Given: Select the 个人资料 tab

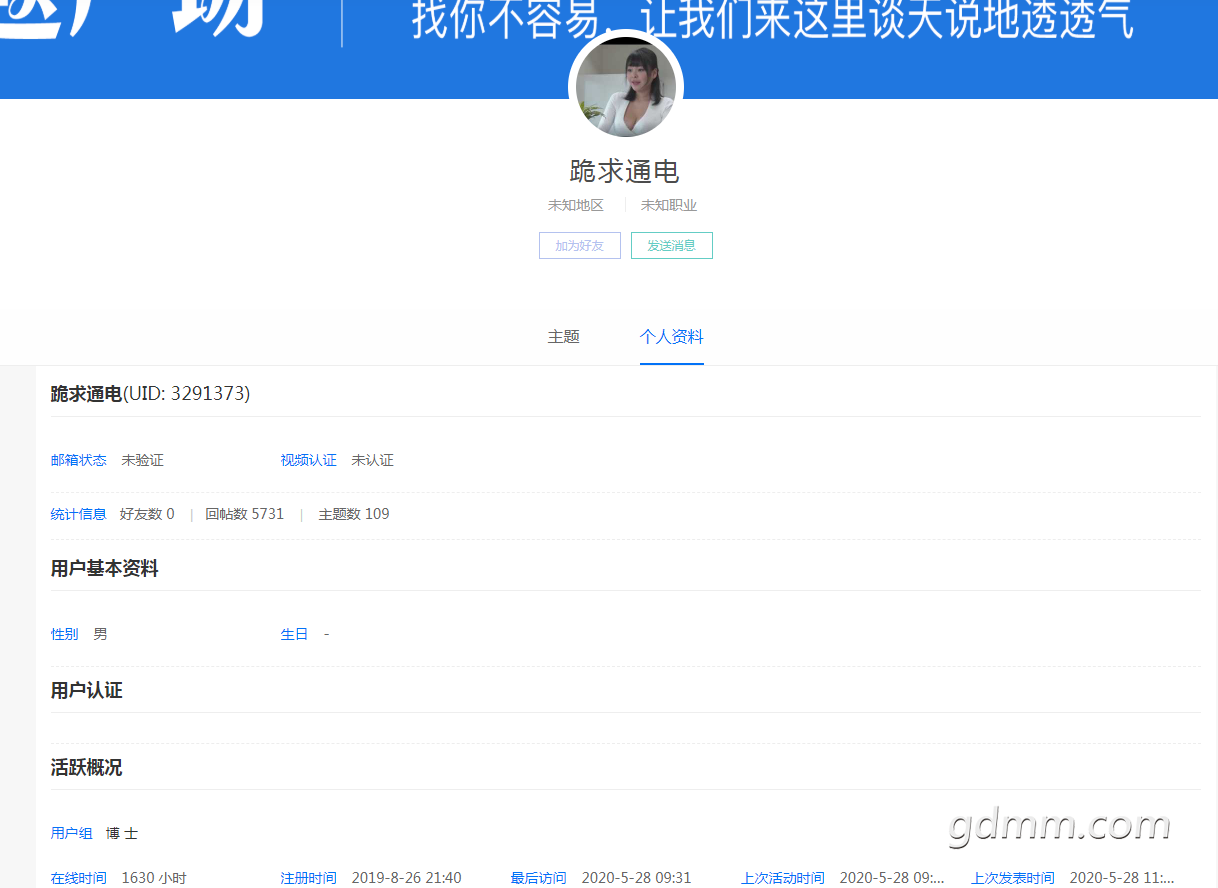Looking at the screenshot, I should pyautogui.click(x=672, y=337).
